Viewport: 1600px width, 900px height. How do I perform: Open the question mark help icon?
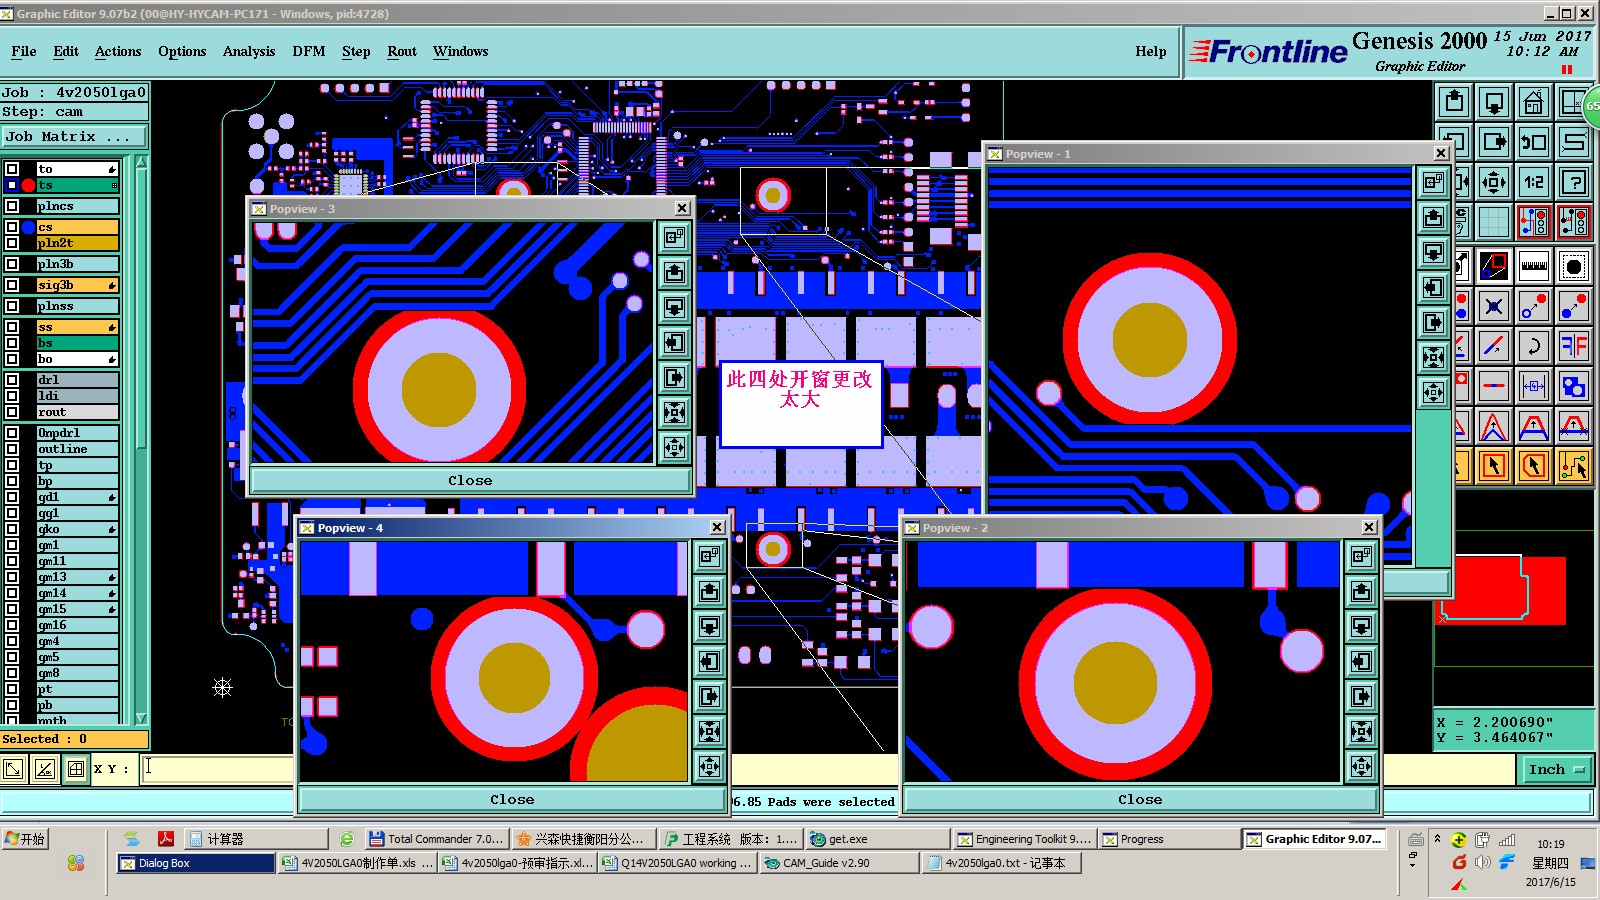point(1574,182)
